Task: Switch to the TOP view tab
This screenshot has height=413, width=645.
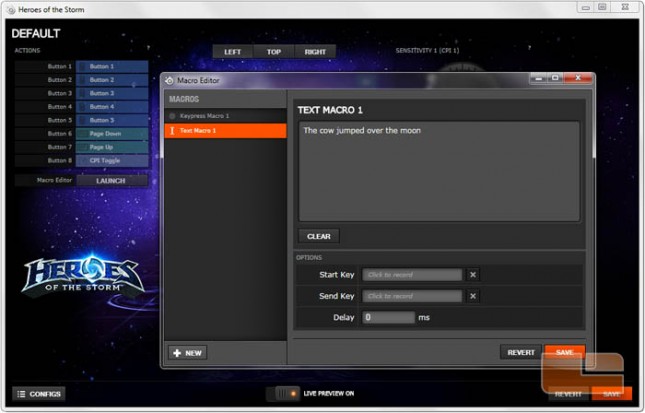Action: click(x=274, y=52)
